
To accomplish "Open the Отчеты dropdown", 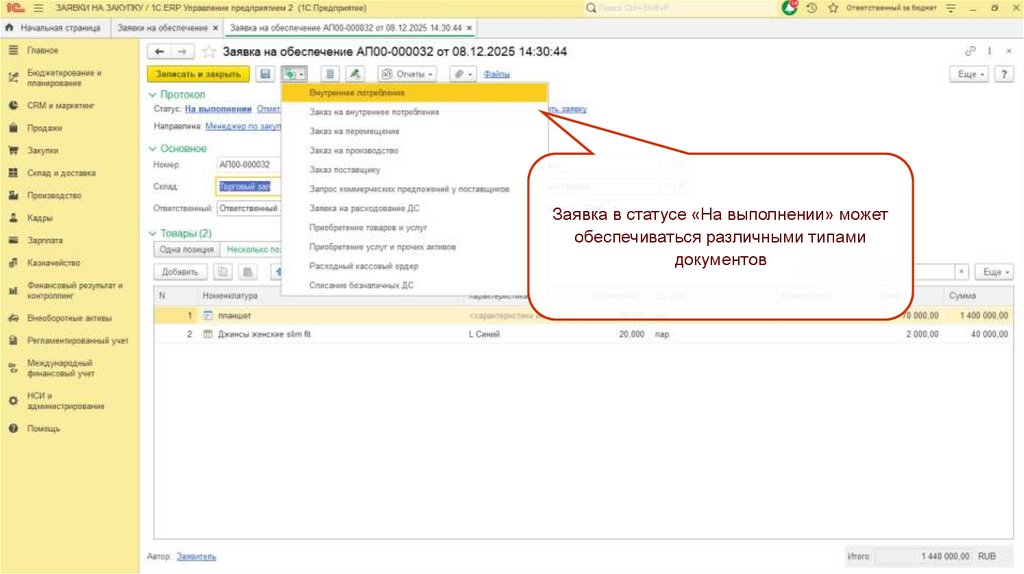I will pyautogui.click(x=407, y=74).
